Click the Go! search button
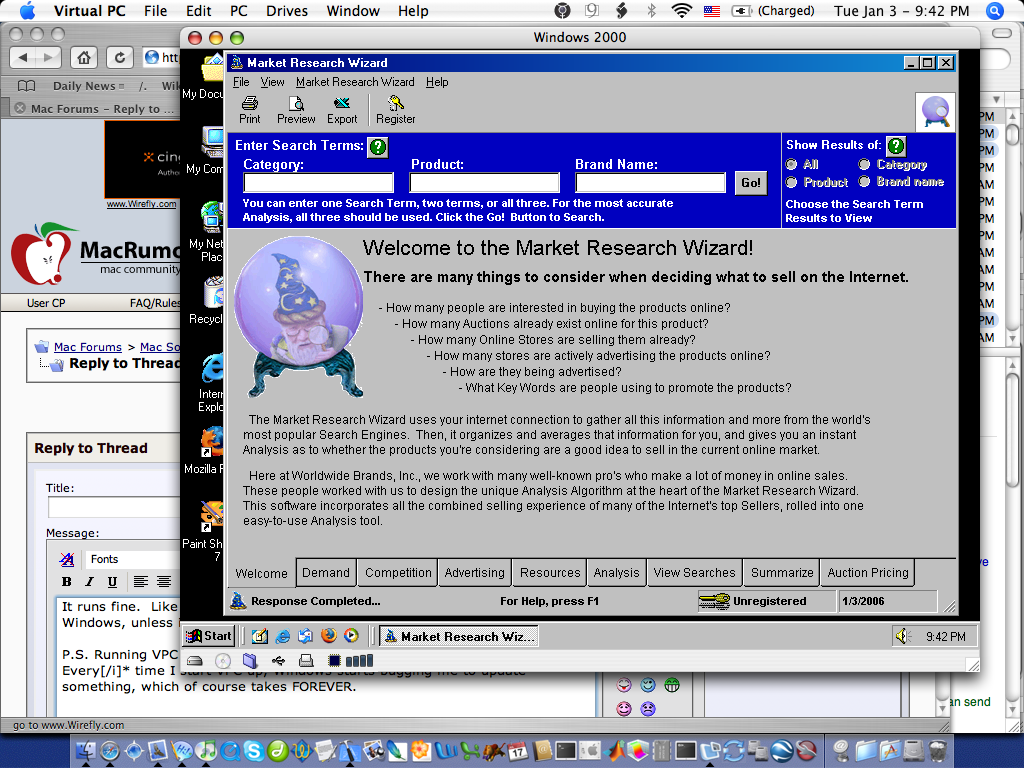The width and height of the screenshot is (1024, 768). coord(750,183)
